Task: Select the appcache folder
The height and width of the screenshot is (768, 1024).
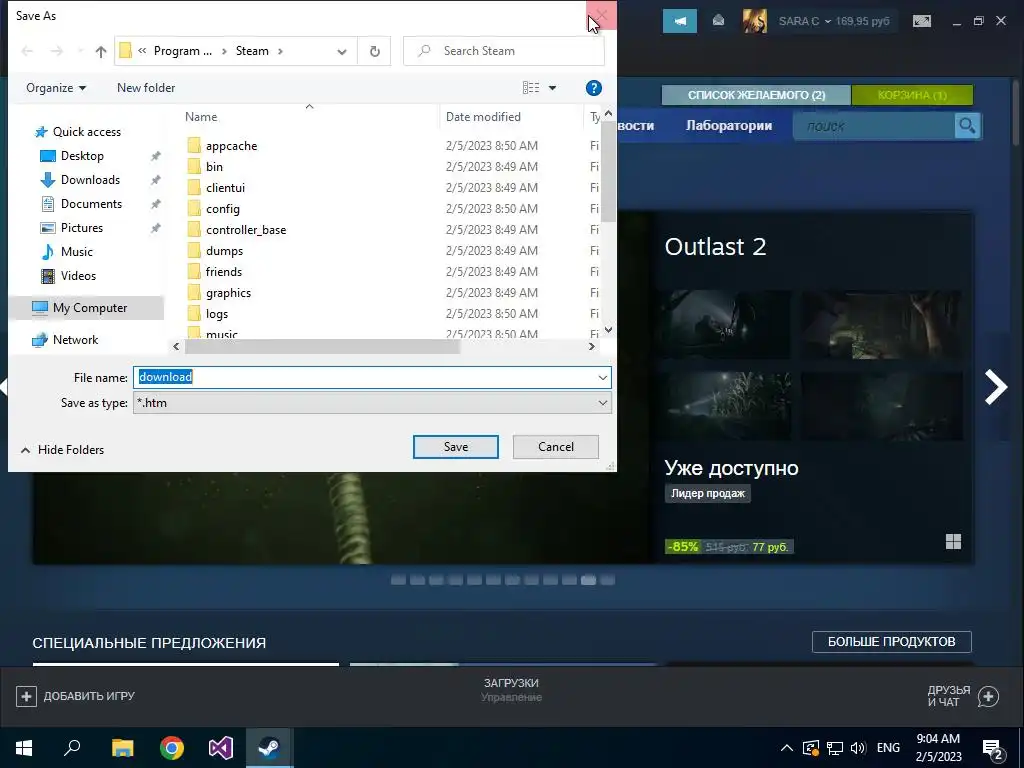Action: pyautogui.click(x=231, y=146)
